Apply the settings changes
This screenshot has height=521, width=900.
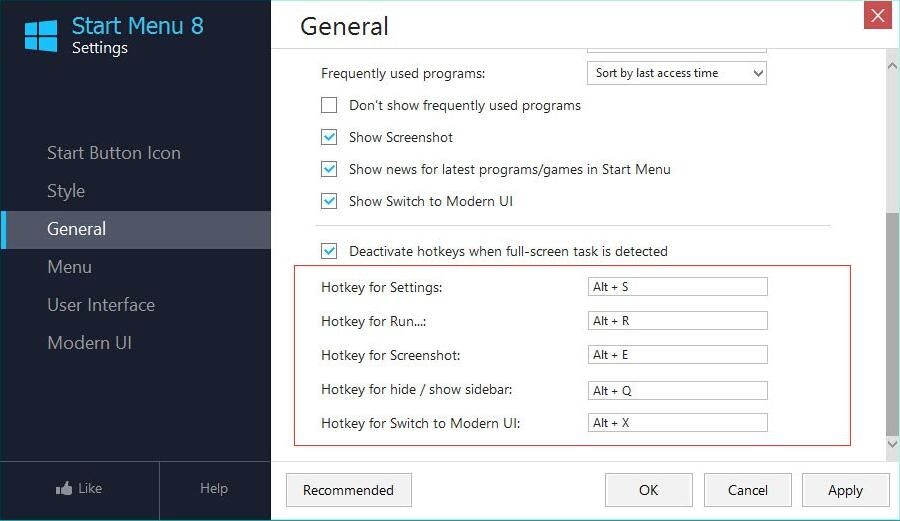[x=845, y=490]
